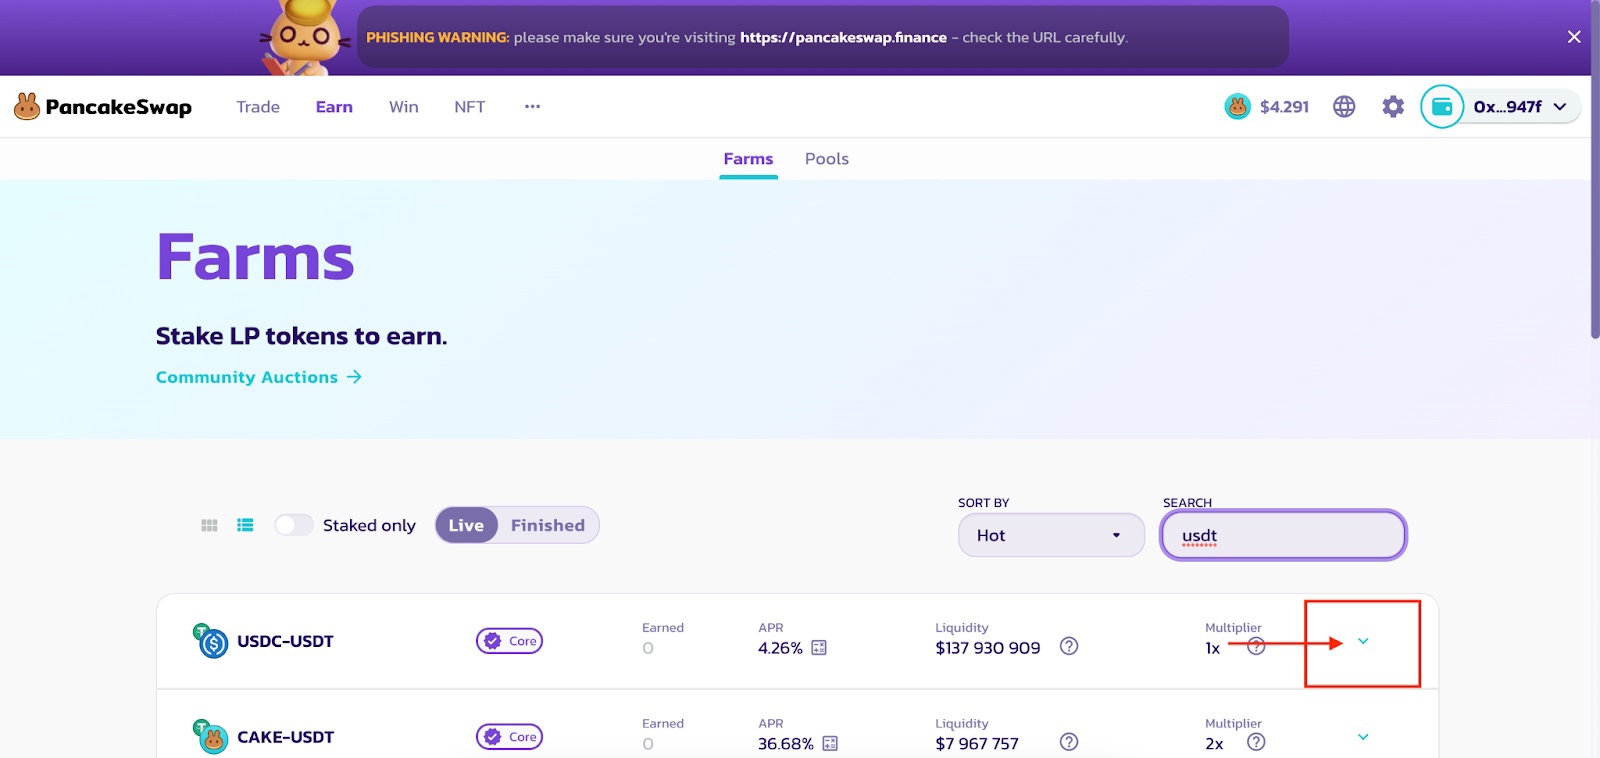
Task: Click the $4.291 CAKE price
Action: point(1284,107)
